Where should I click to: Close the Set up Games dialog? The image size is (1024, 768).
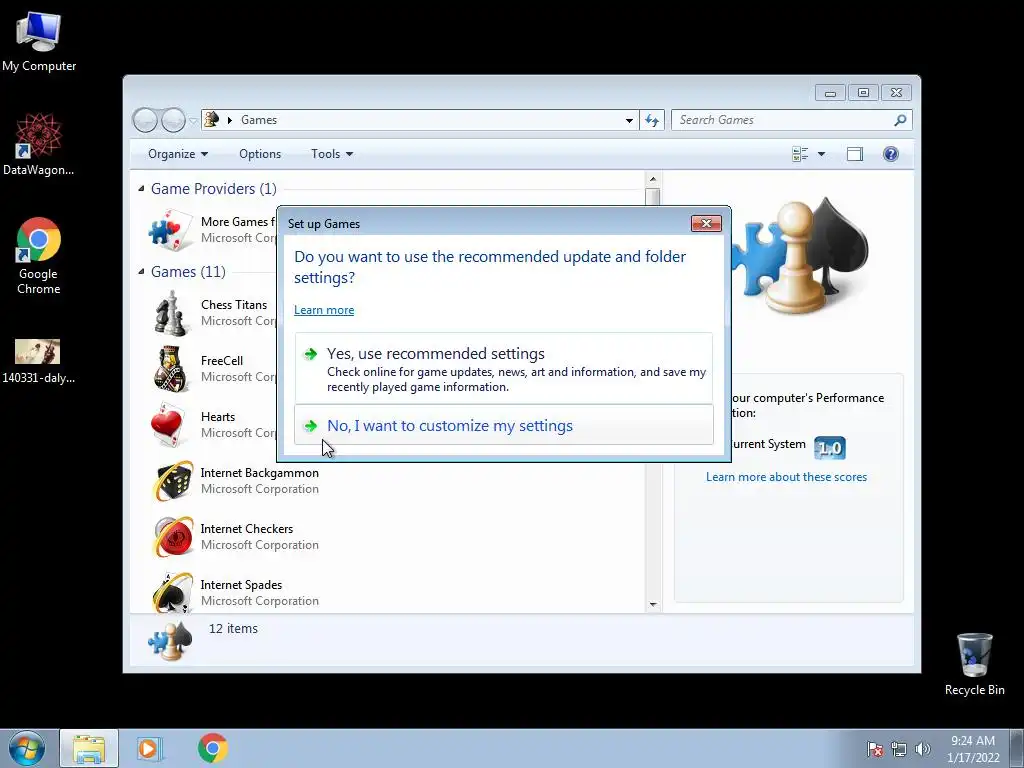click(706, 223)
